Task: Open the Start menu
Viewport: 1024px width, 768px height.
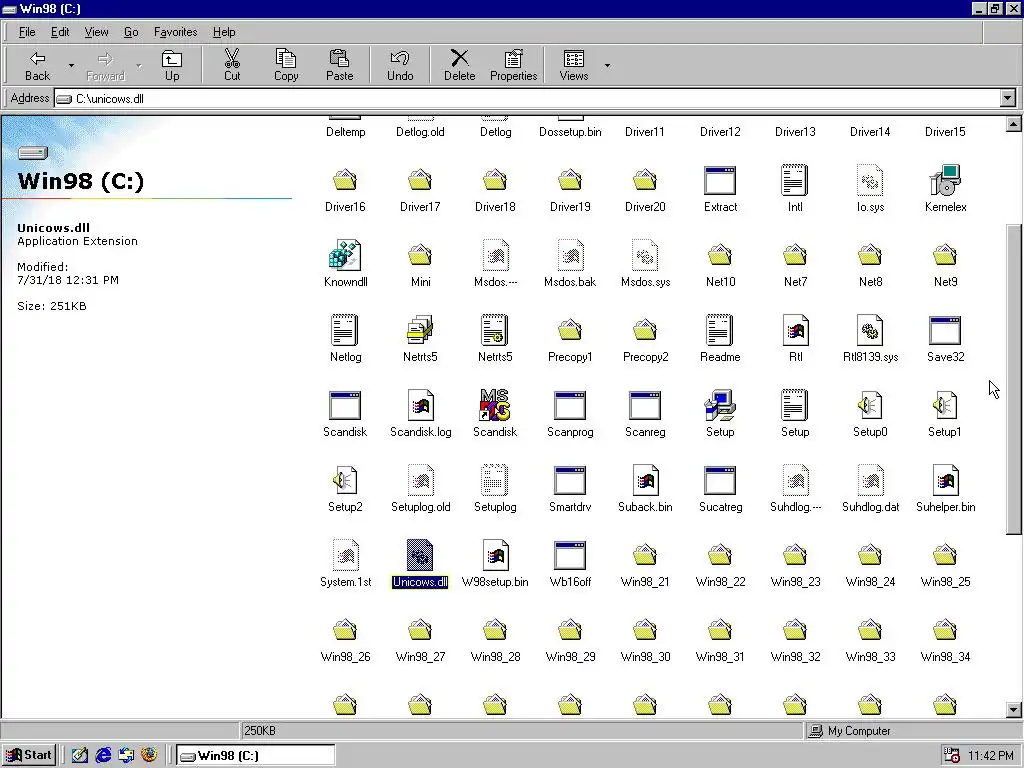Action: pyautogui.click(x=29, y=755)
